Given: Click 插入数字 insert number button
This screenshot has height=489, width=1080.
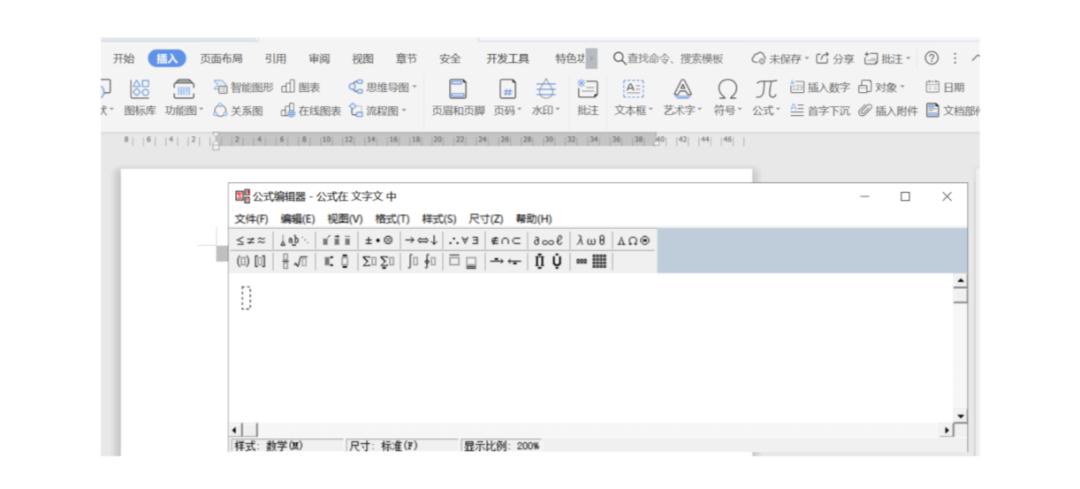Looking at the screenshot, I should [820, 87].
